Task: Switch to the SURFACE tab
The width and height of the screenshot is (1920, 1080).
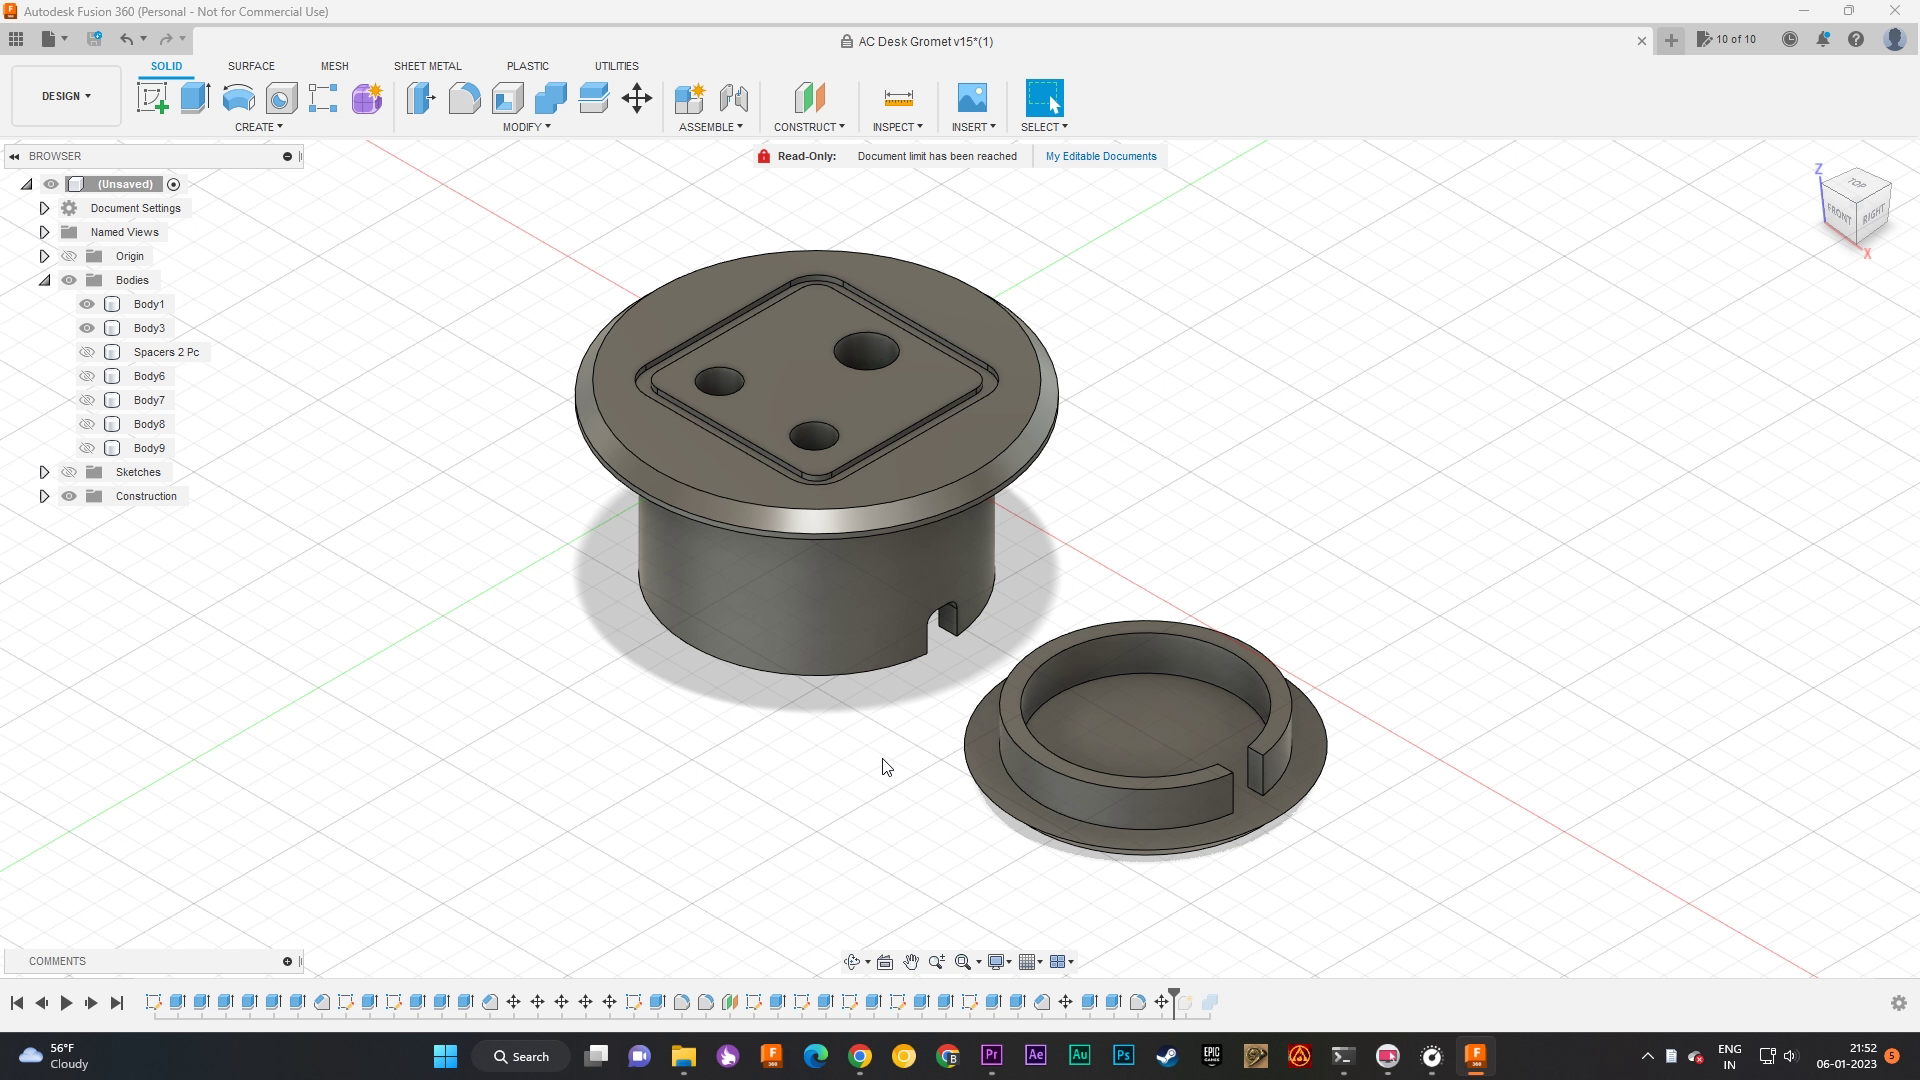Action: click(251, 66)
